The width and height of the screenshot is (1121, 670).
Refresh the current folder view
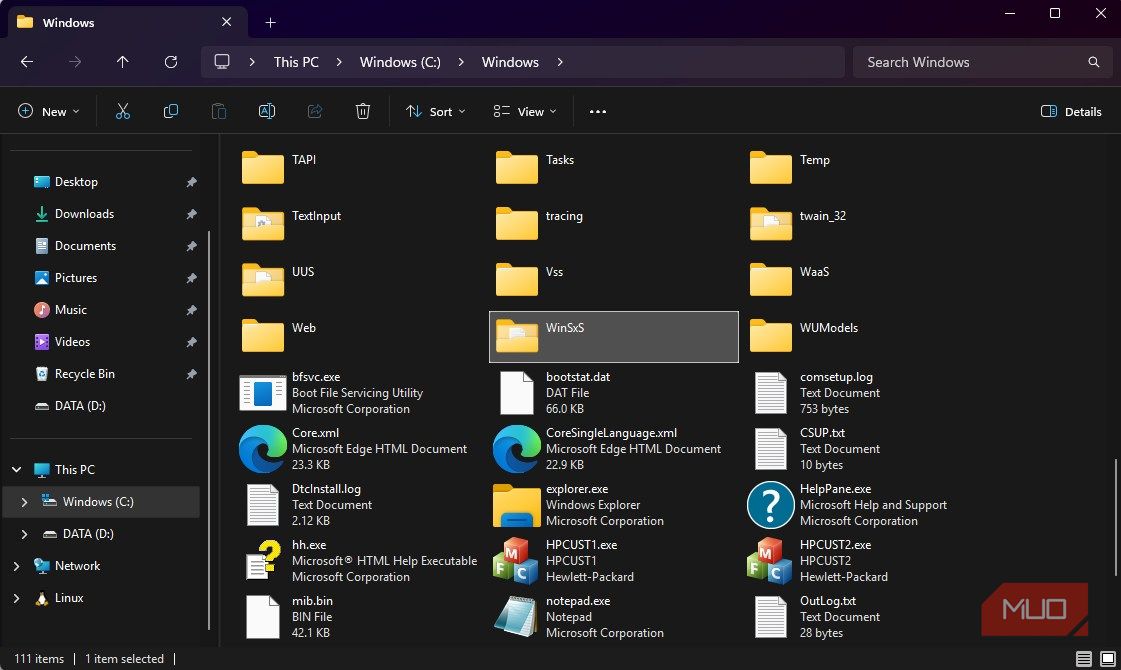[171, 62]
